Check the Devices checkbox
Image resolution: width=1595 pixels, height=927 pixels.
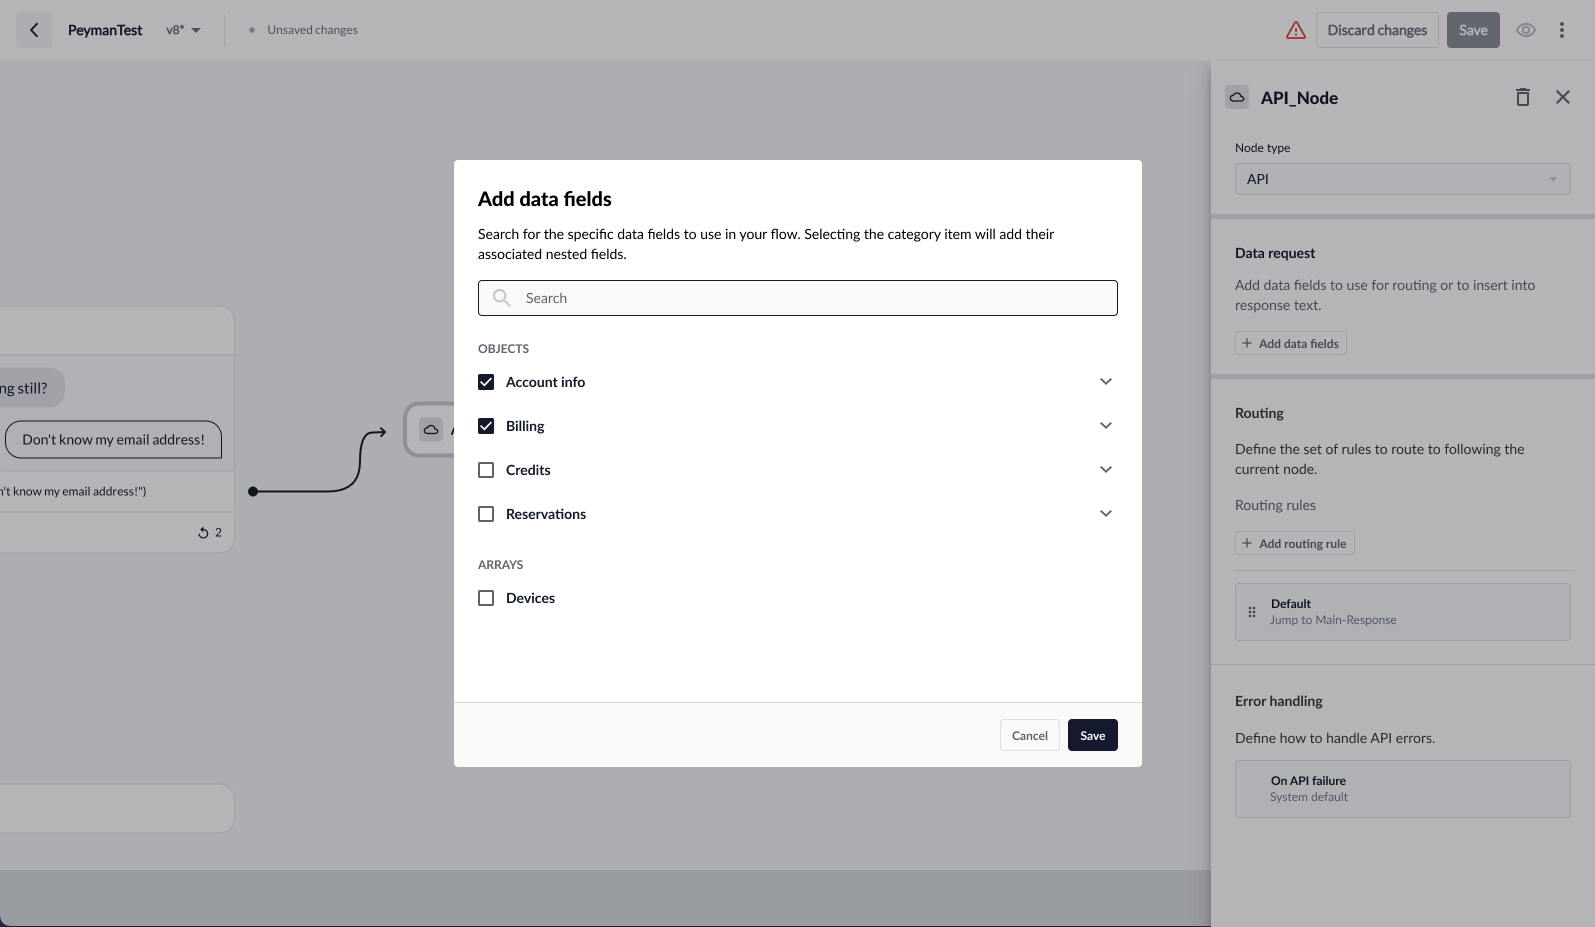(486, 598)
